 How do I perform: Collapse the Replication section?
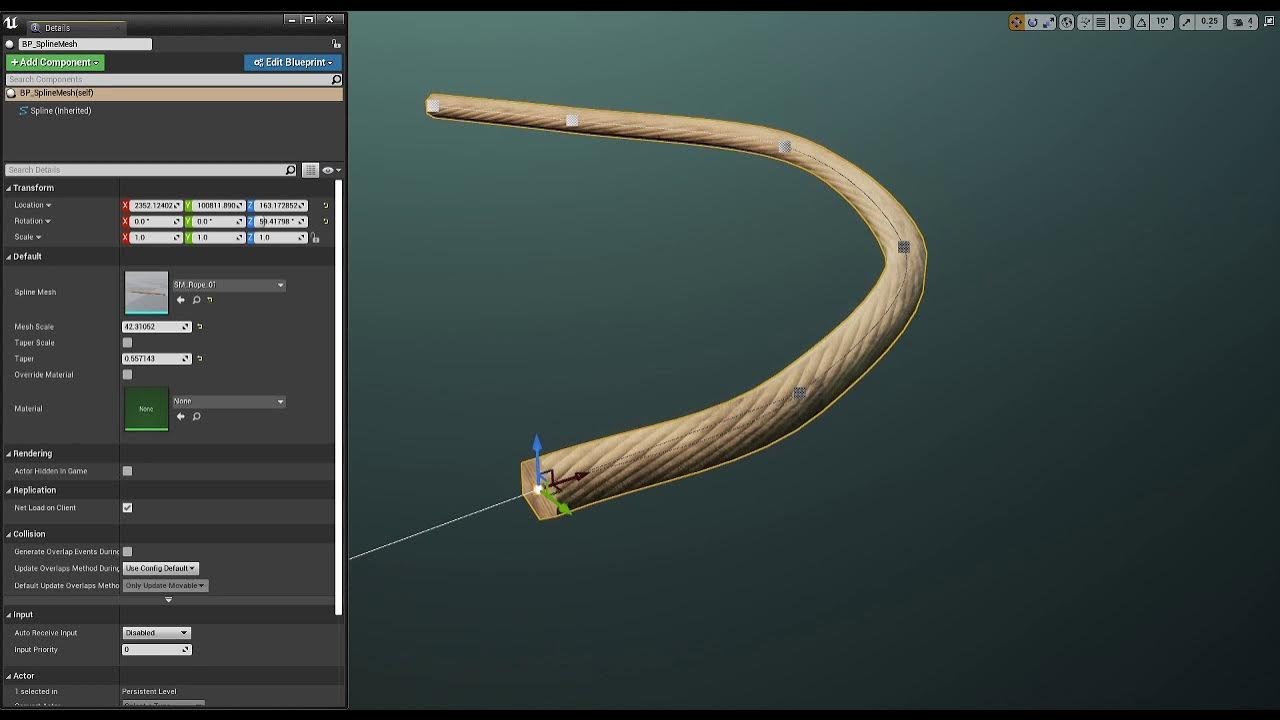(x=9, y=490)
